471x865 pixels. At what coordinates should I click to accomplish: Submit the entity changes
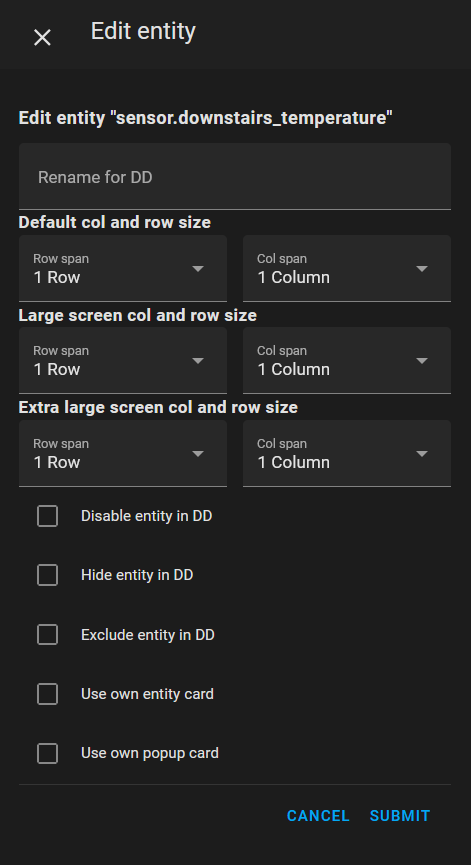(x=400, y=816)
